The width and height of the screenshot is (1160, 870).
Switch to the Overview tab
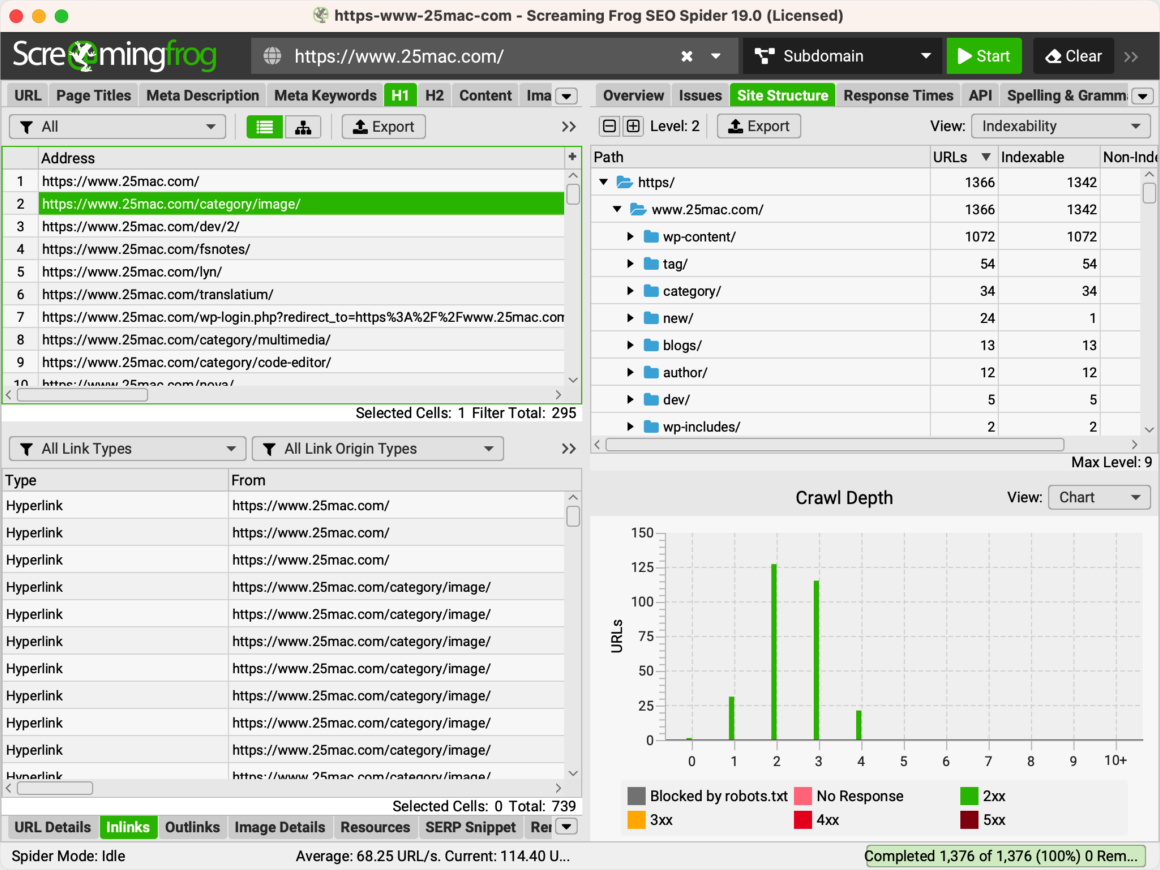pyautogui.click(x=633, y=95)
